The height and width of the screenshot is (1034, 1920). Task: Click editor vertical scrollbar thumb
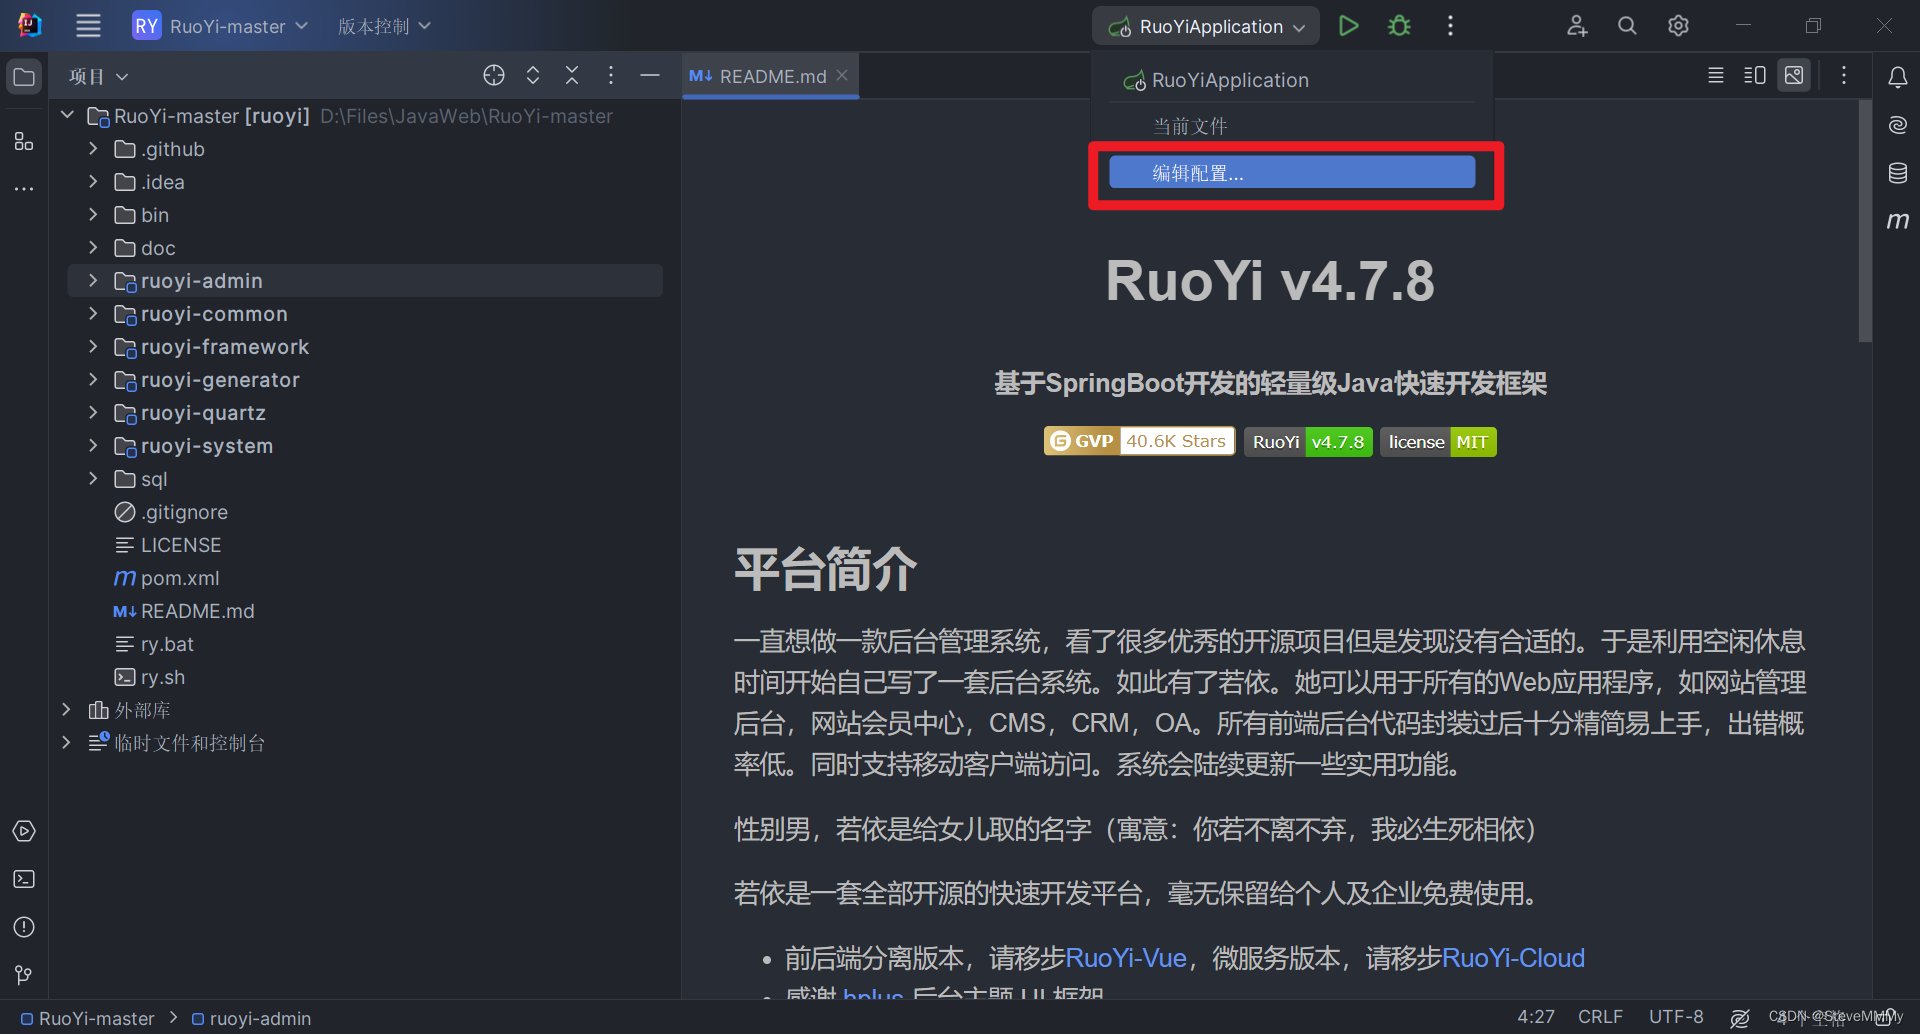(x=1865, y=220)
